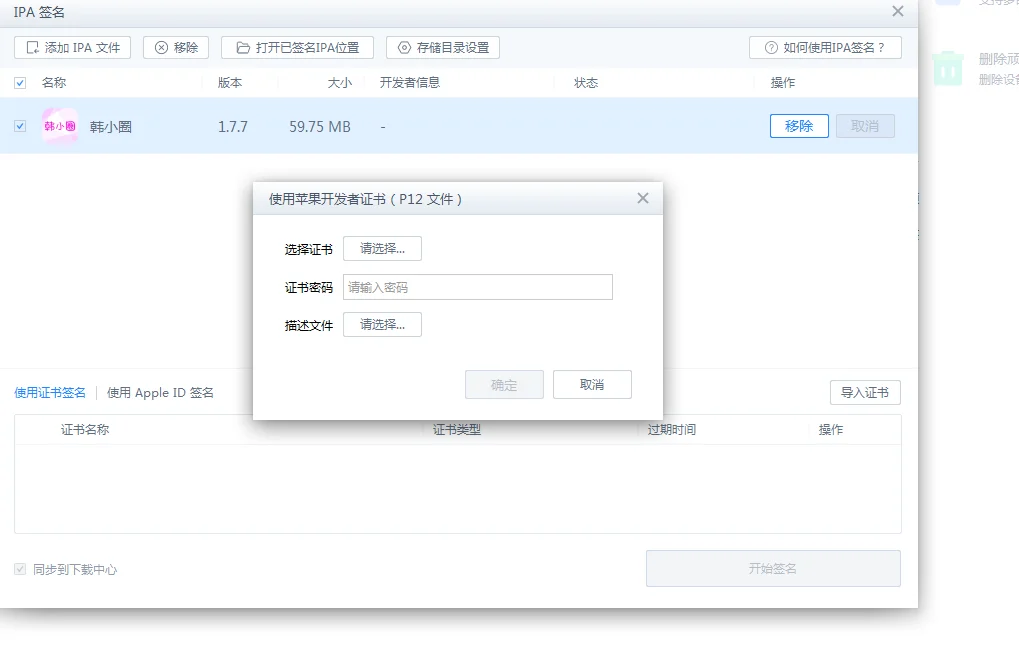This screenshot has width=1019, height=658.
Task: Choose a provisioning profile via 描述文件 请选择
Action: tap(382, 324)
